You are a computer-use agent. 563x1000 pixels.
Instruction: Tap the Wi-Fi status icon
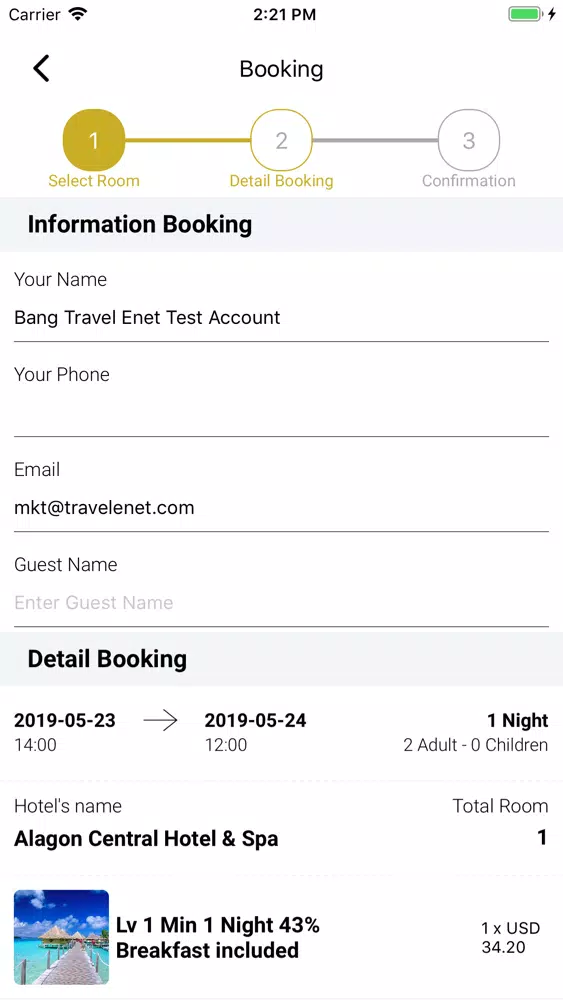(78, 14)
